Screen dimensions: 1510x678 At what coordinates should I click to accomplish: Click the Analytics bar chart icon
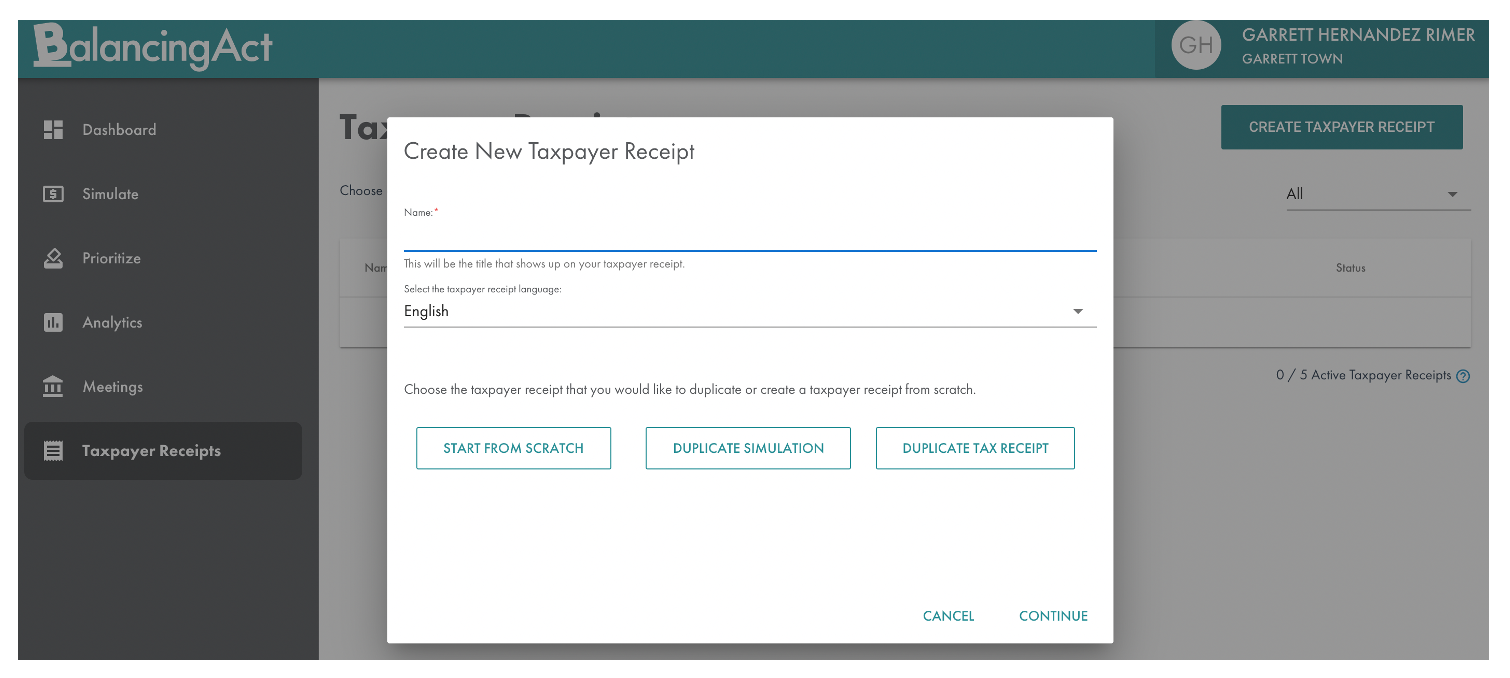[54, 322]
